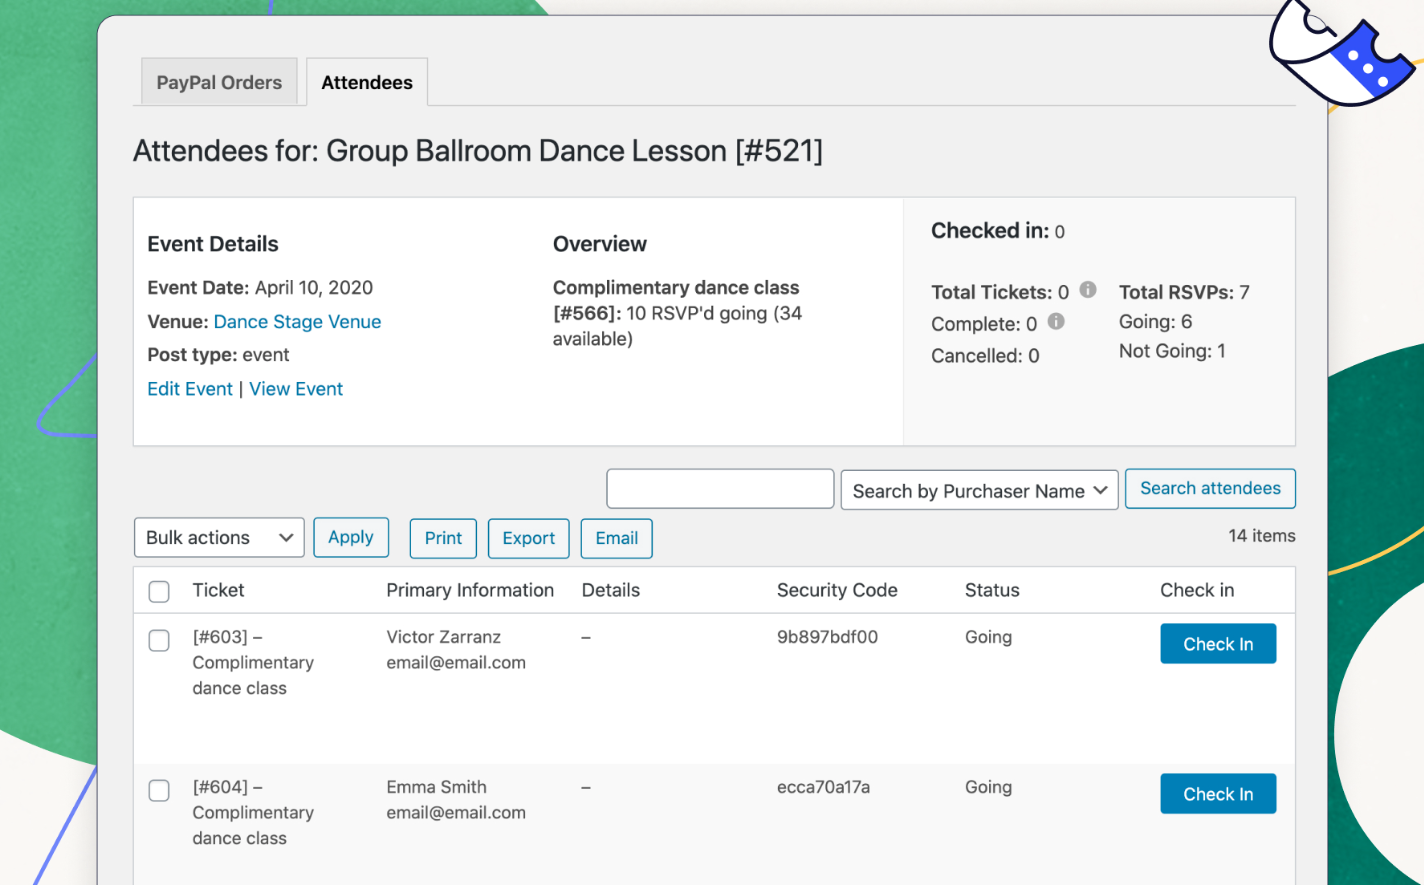Image resolution: width=1424 pixels, height=885 pixels.
Task: Switch to the PayPal Orders tab
Action: click(219, 83)
